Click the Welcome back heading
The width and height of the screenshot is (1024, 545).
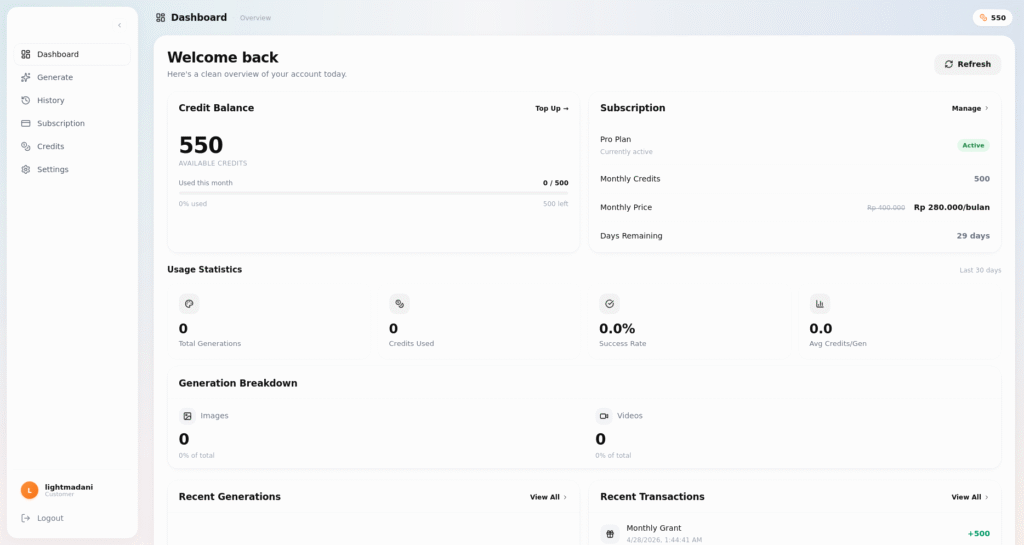(x=223, y=57)
